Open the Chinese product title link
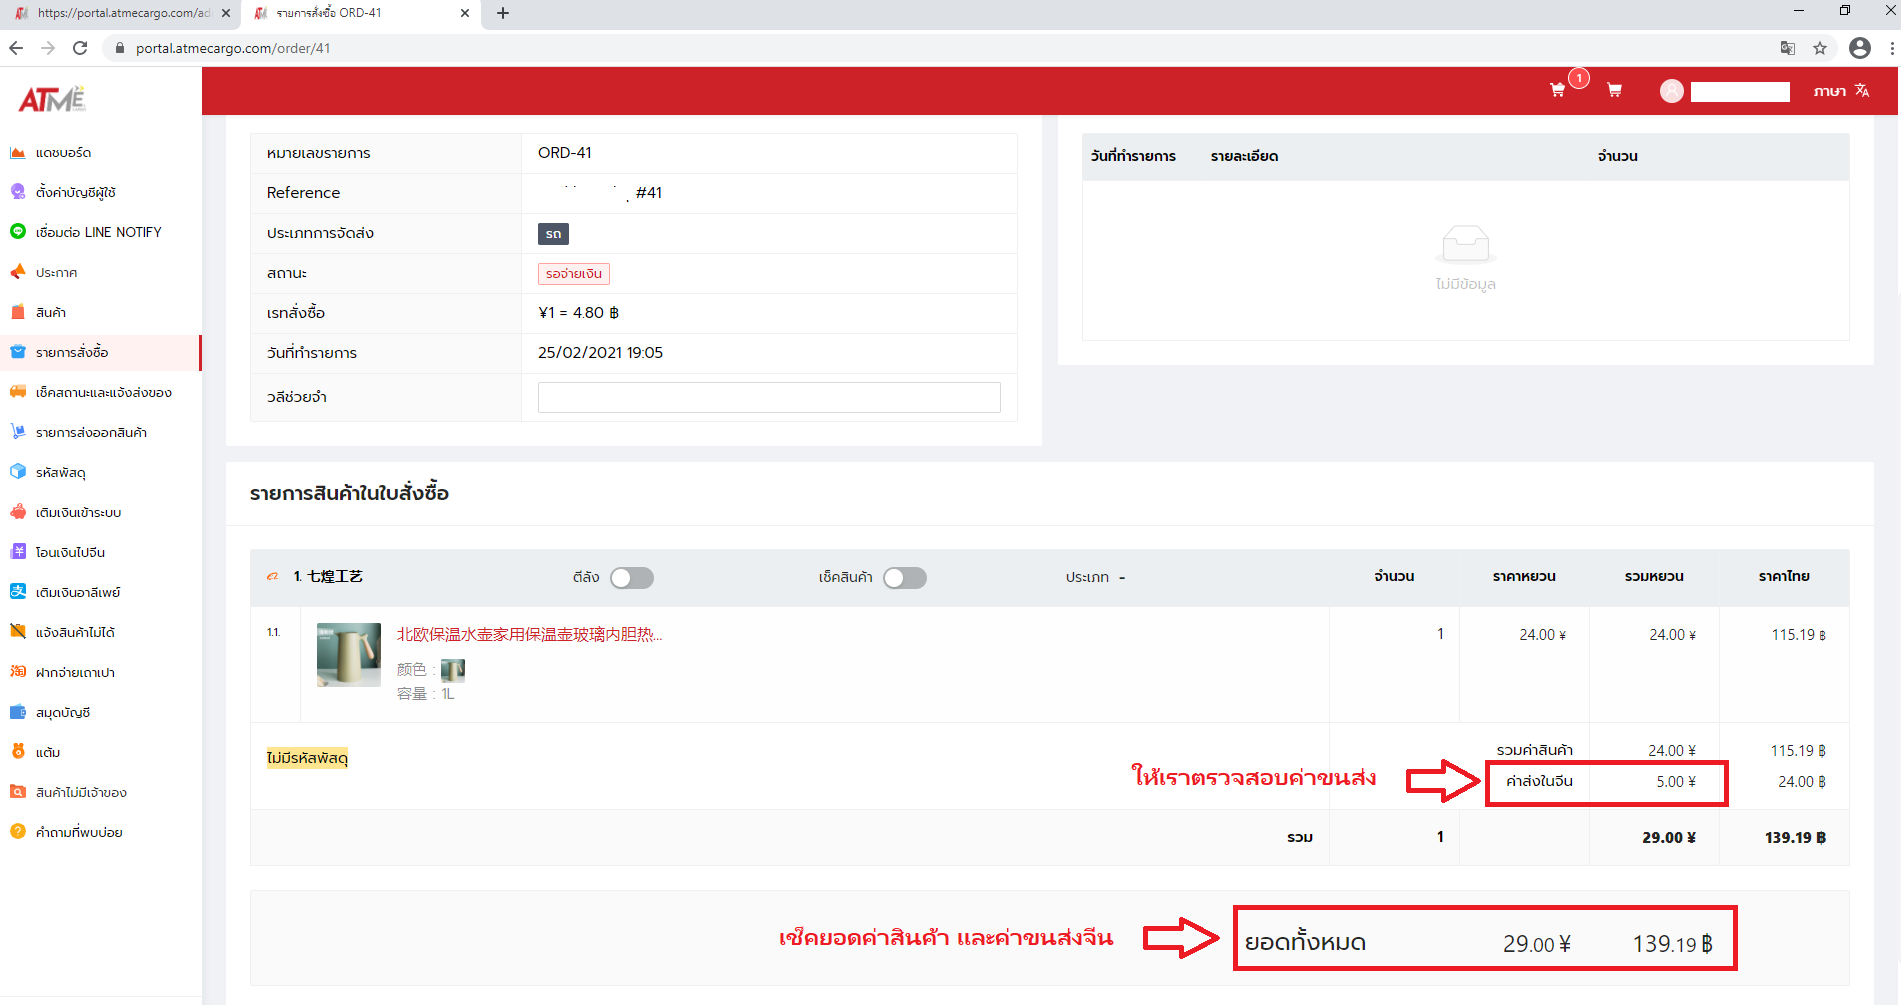 529,634
